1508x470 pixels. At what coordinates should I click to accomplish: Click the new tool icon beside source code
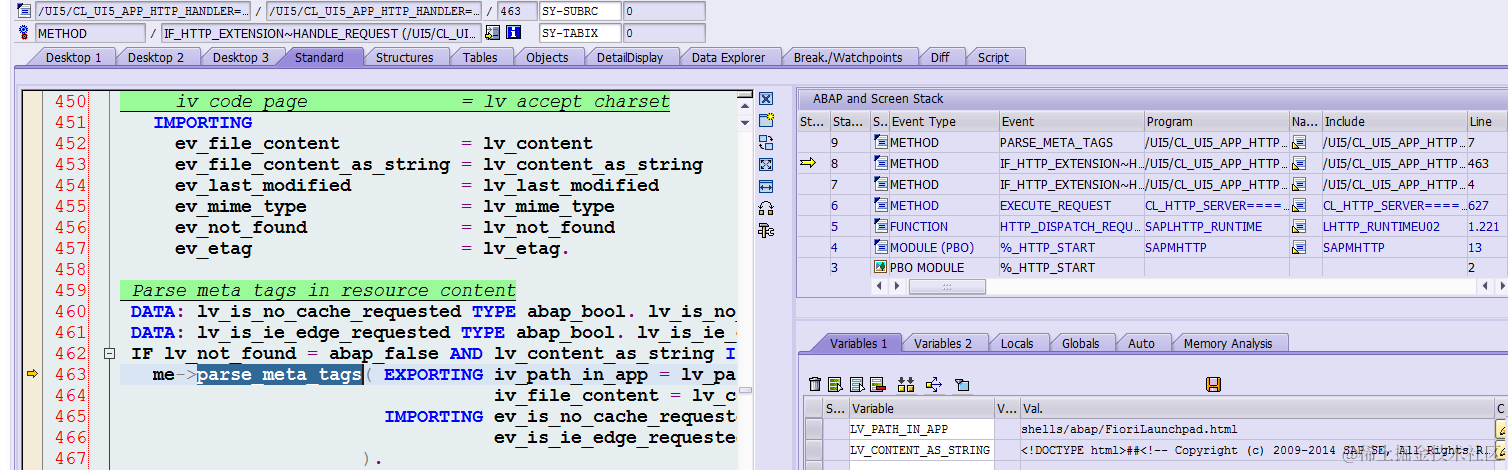pyautogui.click(x=766, y=120)
